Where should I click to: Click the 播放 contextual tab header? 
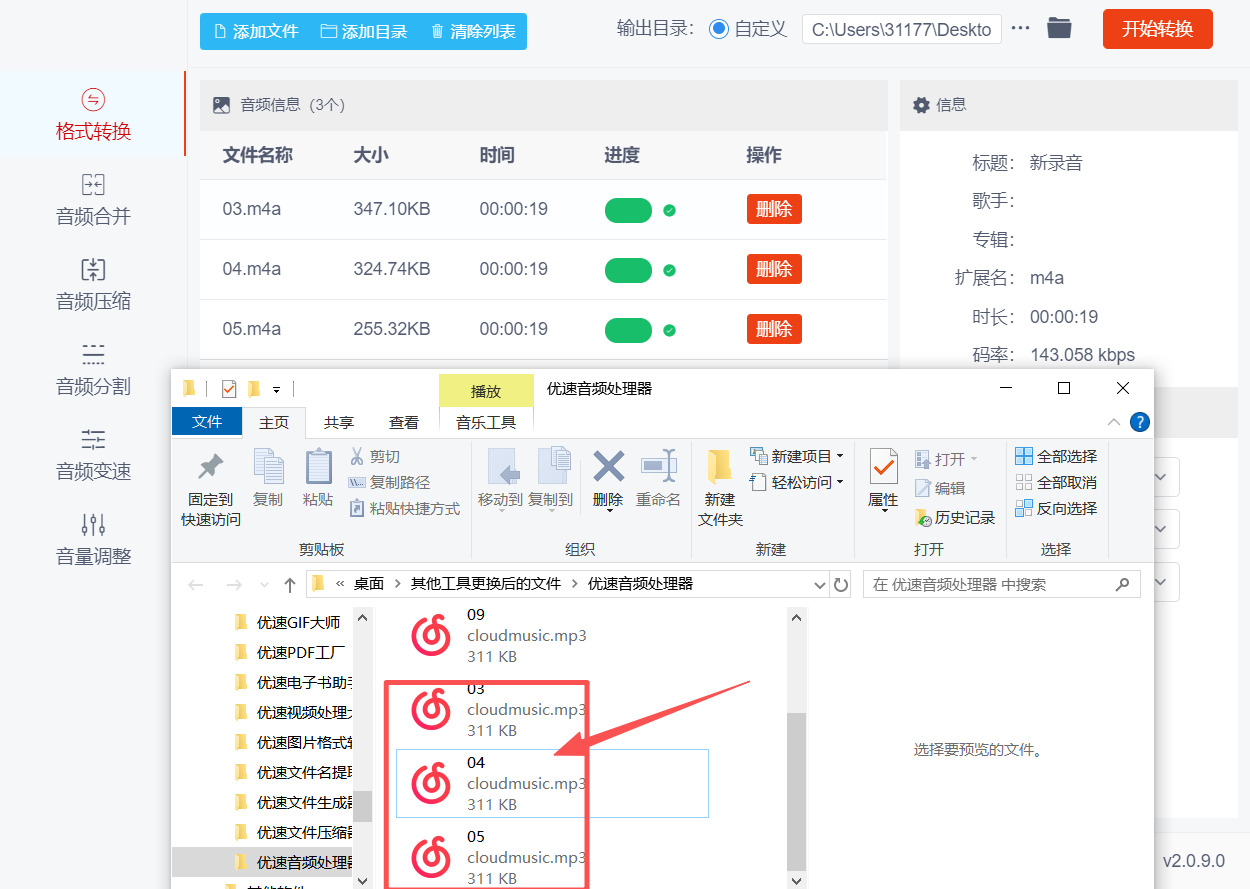486,391
